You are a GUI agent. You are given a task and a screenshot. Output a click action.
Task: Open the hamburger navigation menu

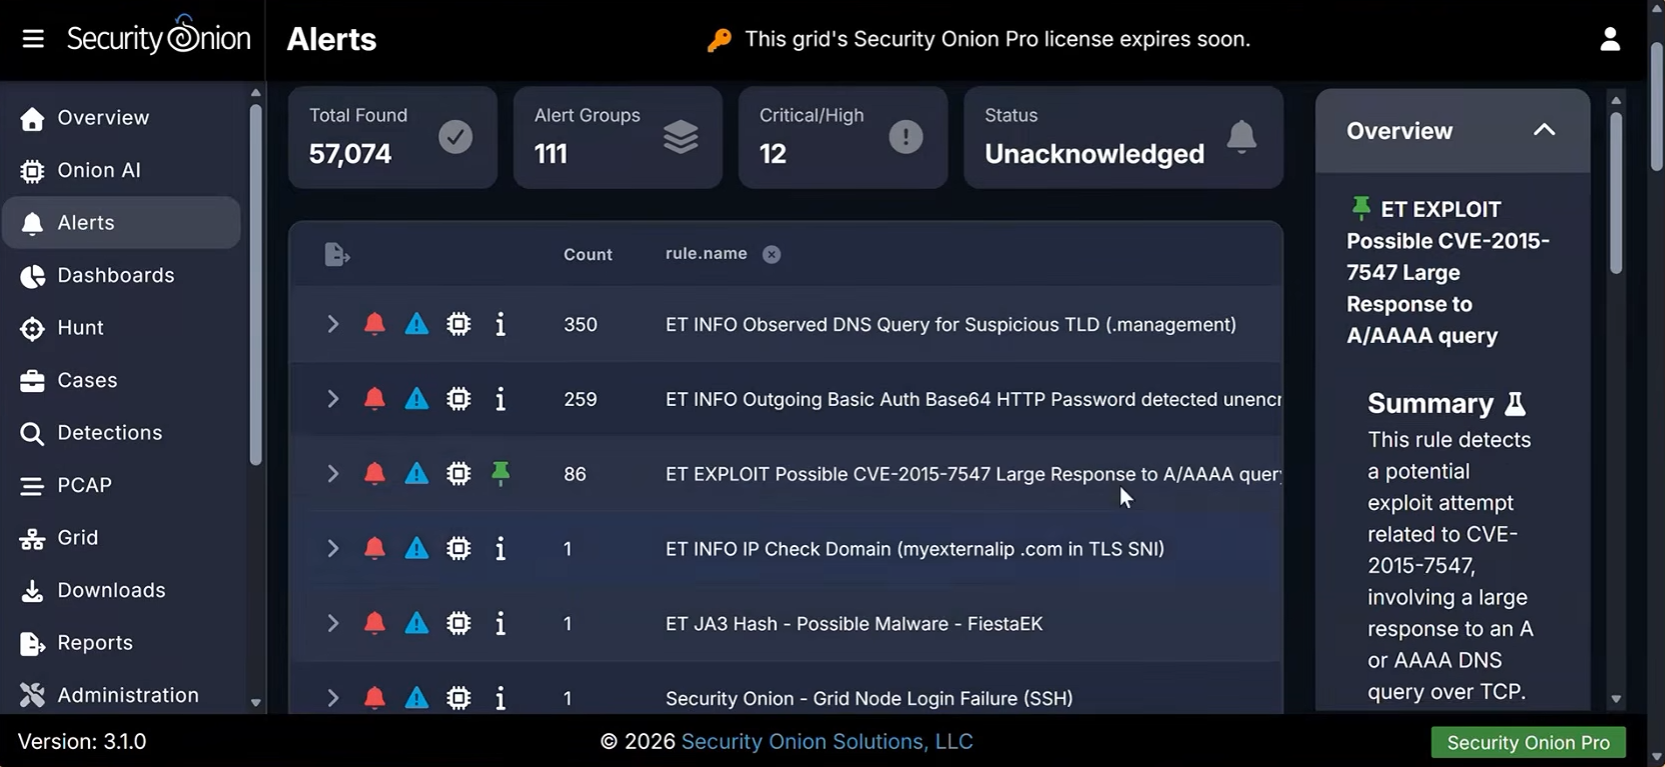[33, 39]
